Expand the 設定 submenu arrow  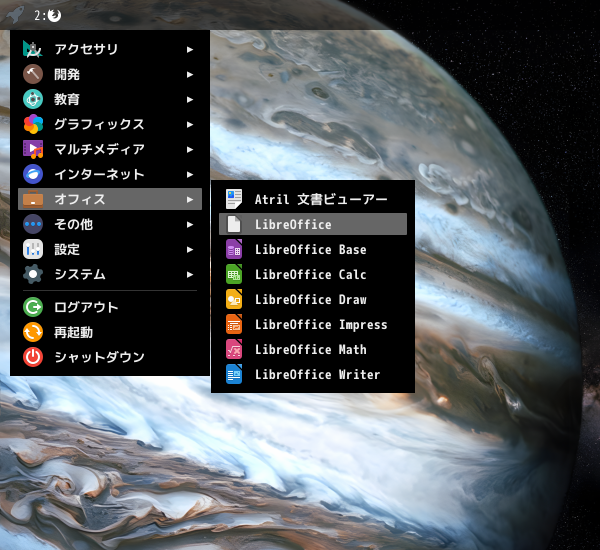coord(190,250)
